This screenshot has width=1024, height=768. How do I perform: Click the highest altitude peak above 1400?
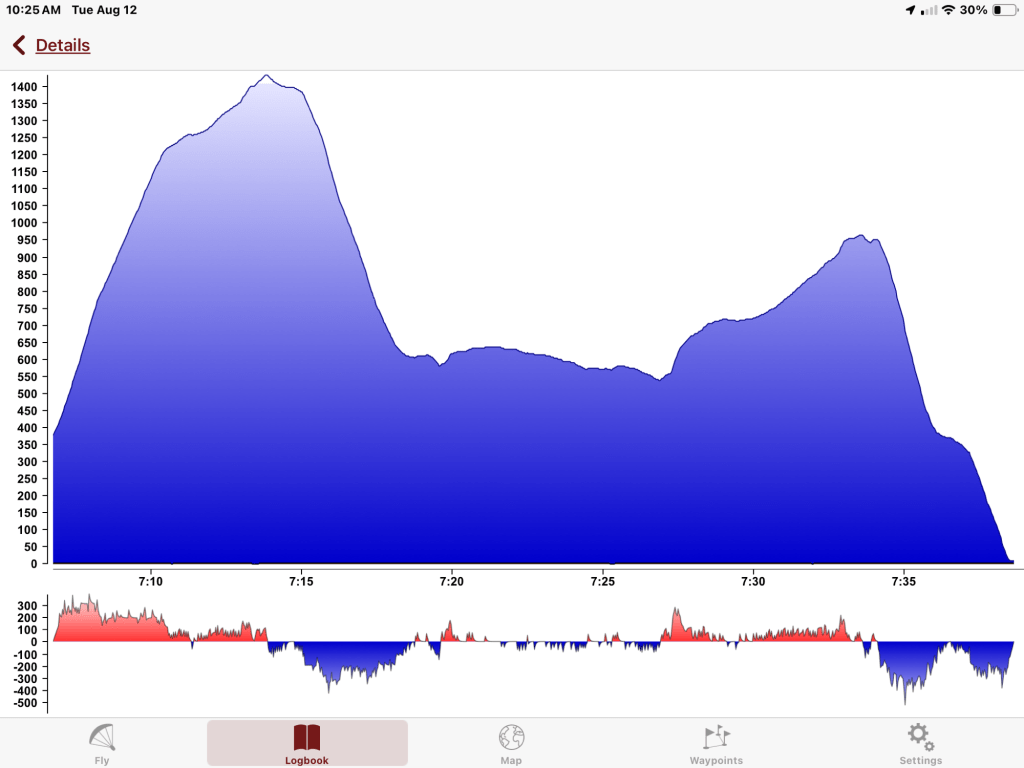coord(266,76)
